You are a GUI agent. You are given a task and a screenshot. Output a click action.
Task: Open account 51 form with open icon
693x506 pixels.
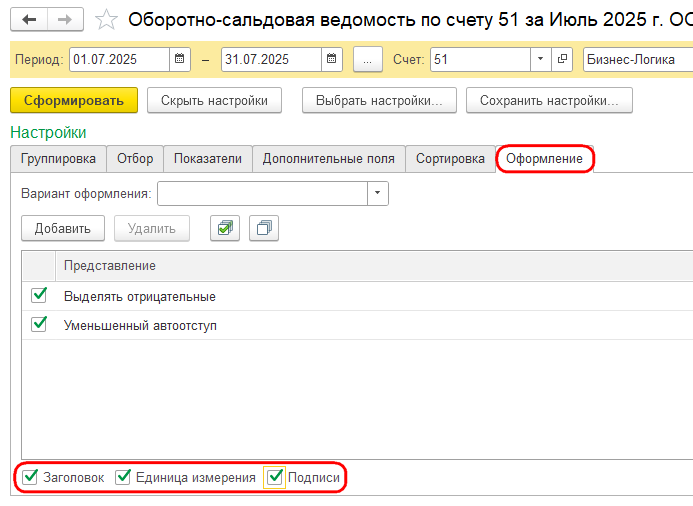click(562, 59)
